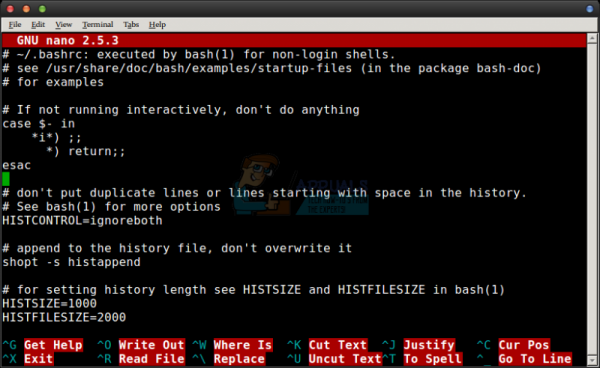Click the GNU nano 2.5.3 title bar
This screenshot has height=368, width=600.
294,40
